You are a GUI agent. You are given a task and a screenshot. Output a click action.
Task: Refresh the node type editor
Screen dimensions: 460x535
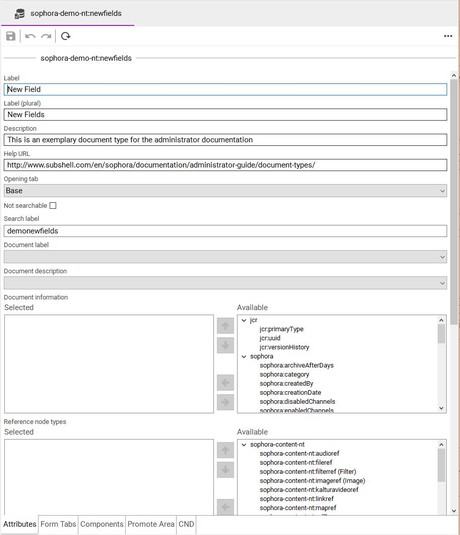tap(66, 36)
